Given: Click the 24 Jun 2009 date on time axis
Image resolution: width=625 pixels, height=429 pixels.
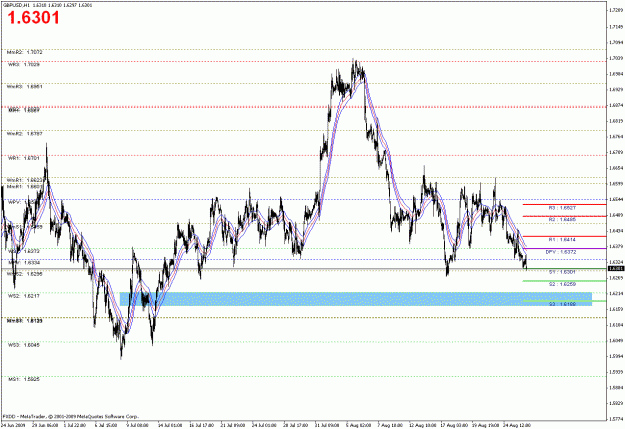Looking at the screenshot, I should [x=13, y=425].
